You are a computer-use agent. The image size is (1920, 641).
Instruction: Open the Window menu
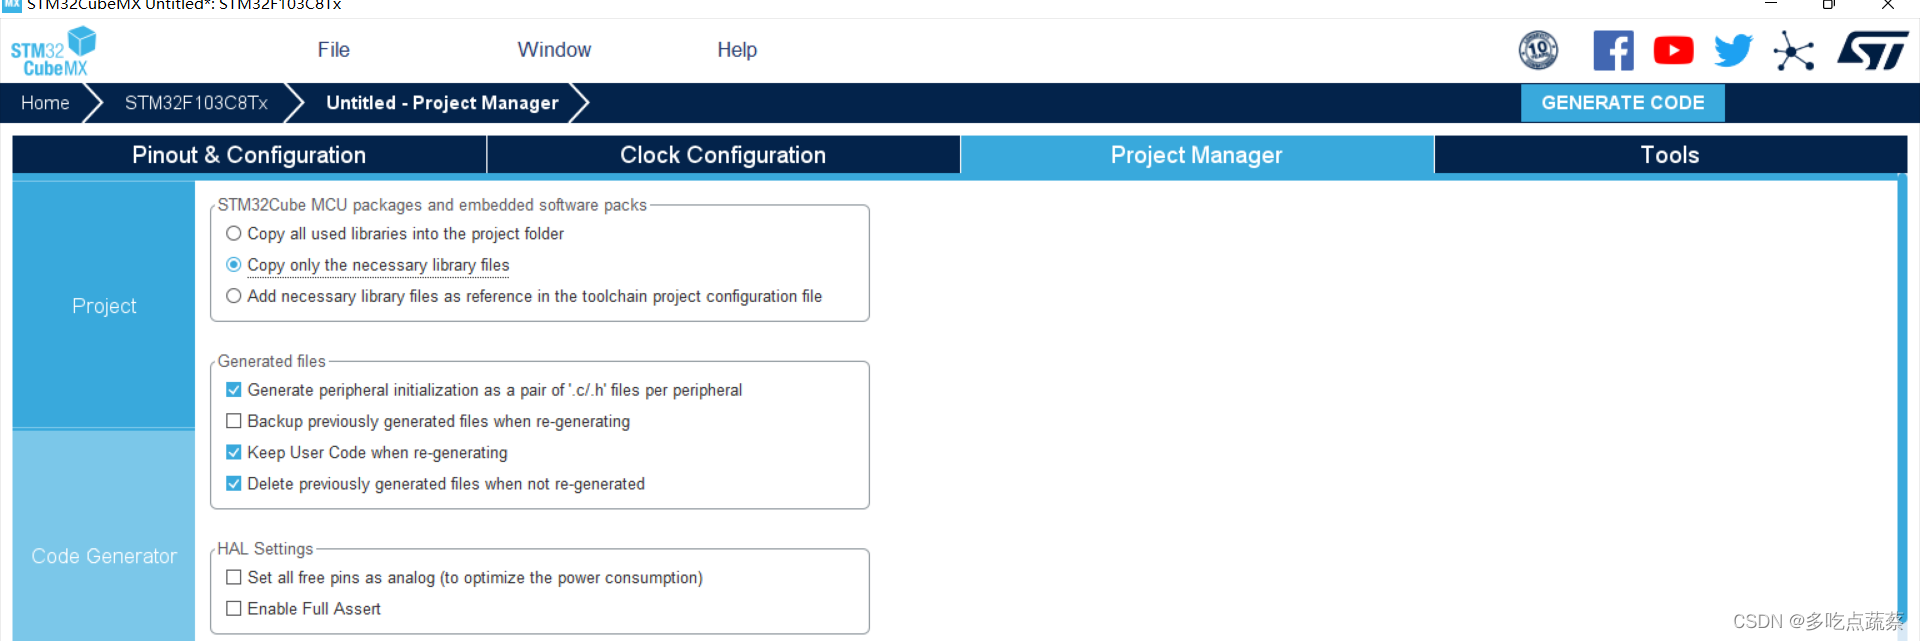tap(554, 50)
